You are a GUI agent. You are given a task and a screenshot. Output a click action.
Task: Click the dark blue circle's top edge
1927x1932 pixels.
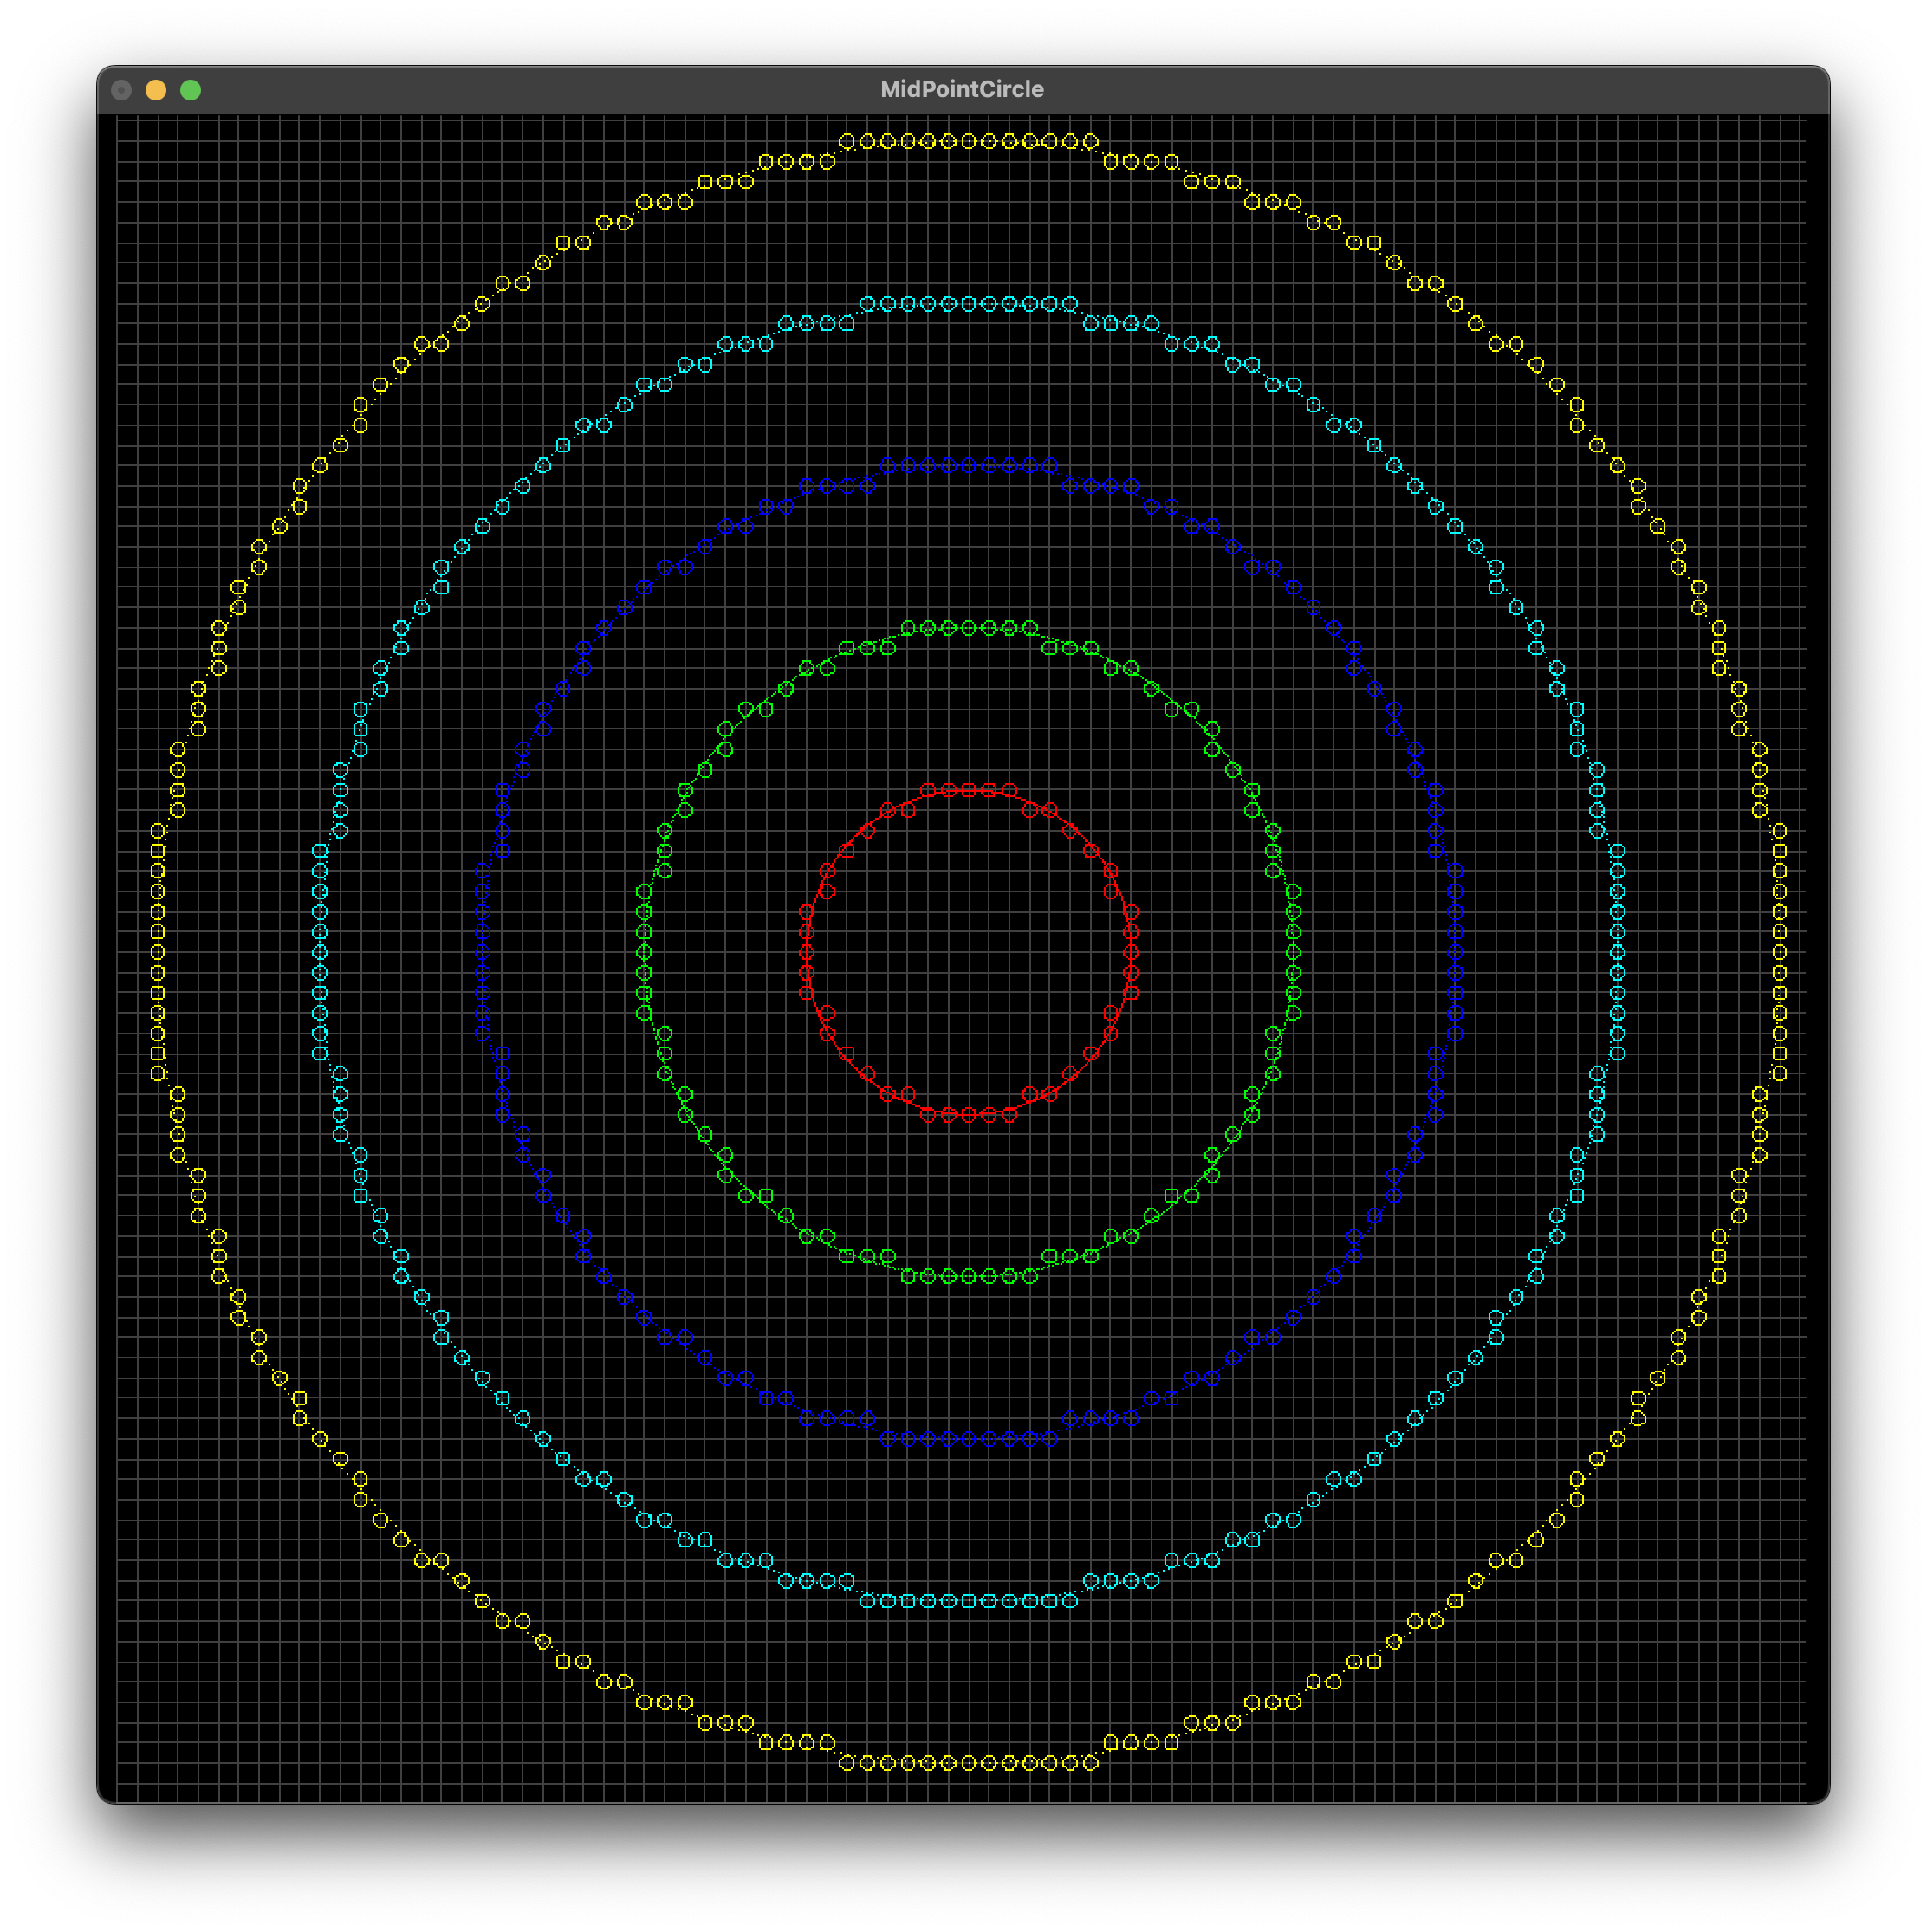pyautogui.click(x=968, y=466)
